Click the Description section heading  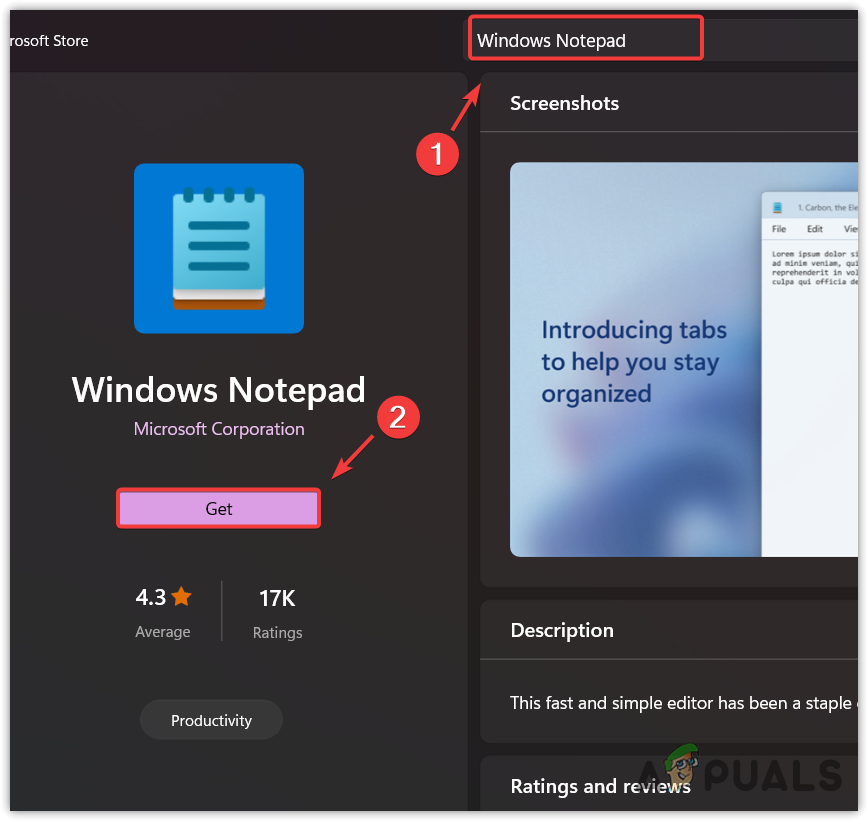coord(562,630)
